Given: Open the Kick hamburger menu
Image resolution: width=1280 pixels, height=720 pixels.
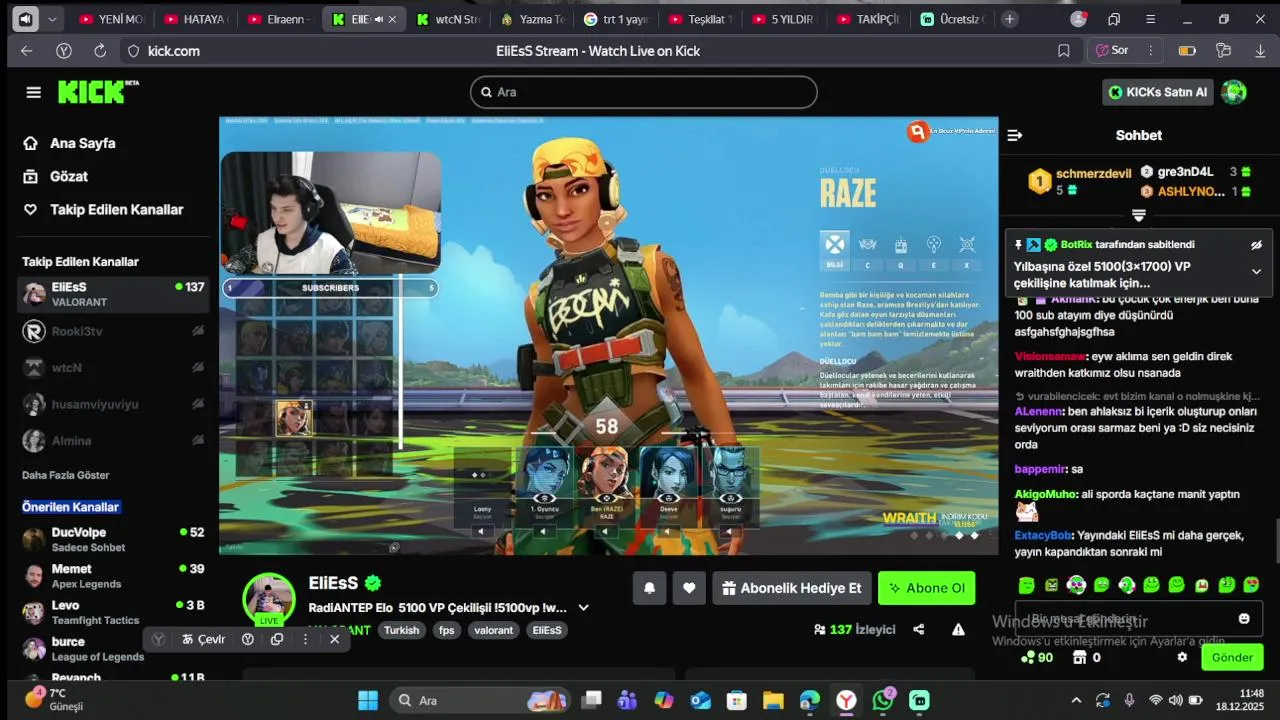Looking at the screenshot, I should point(34,92).
